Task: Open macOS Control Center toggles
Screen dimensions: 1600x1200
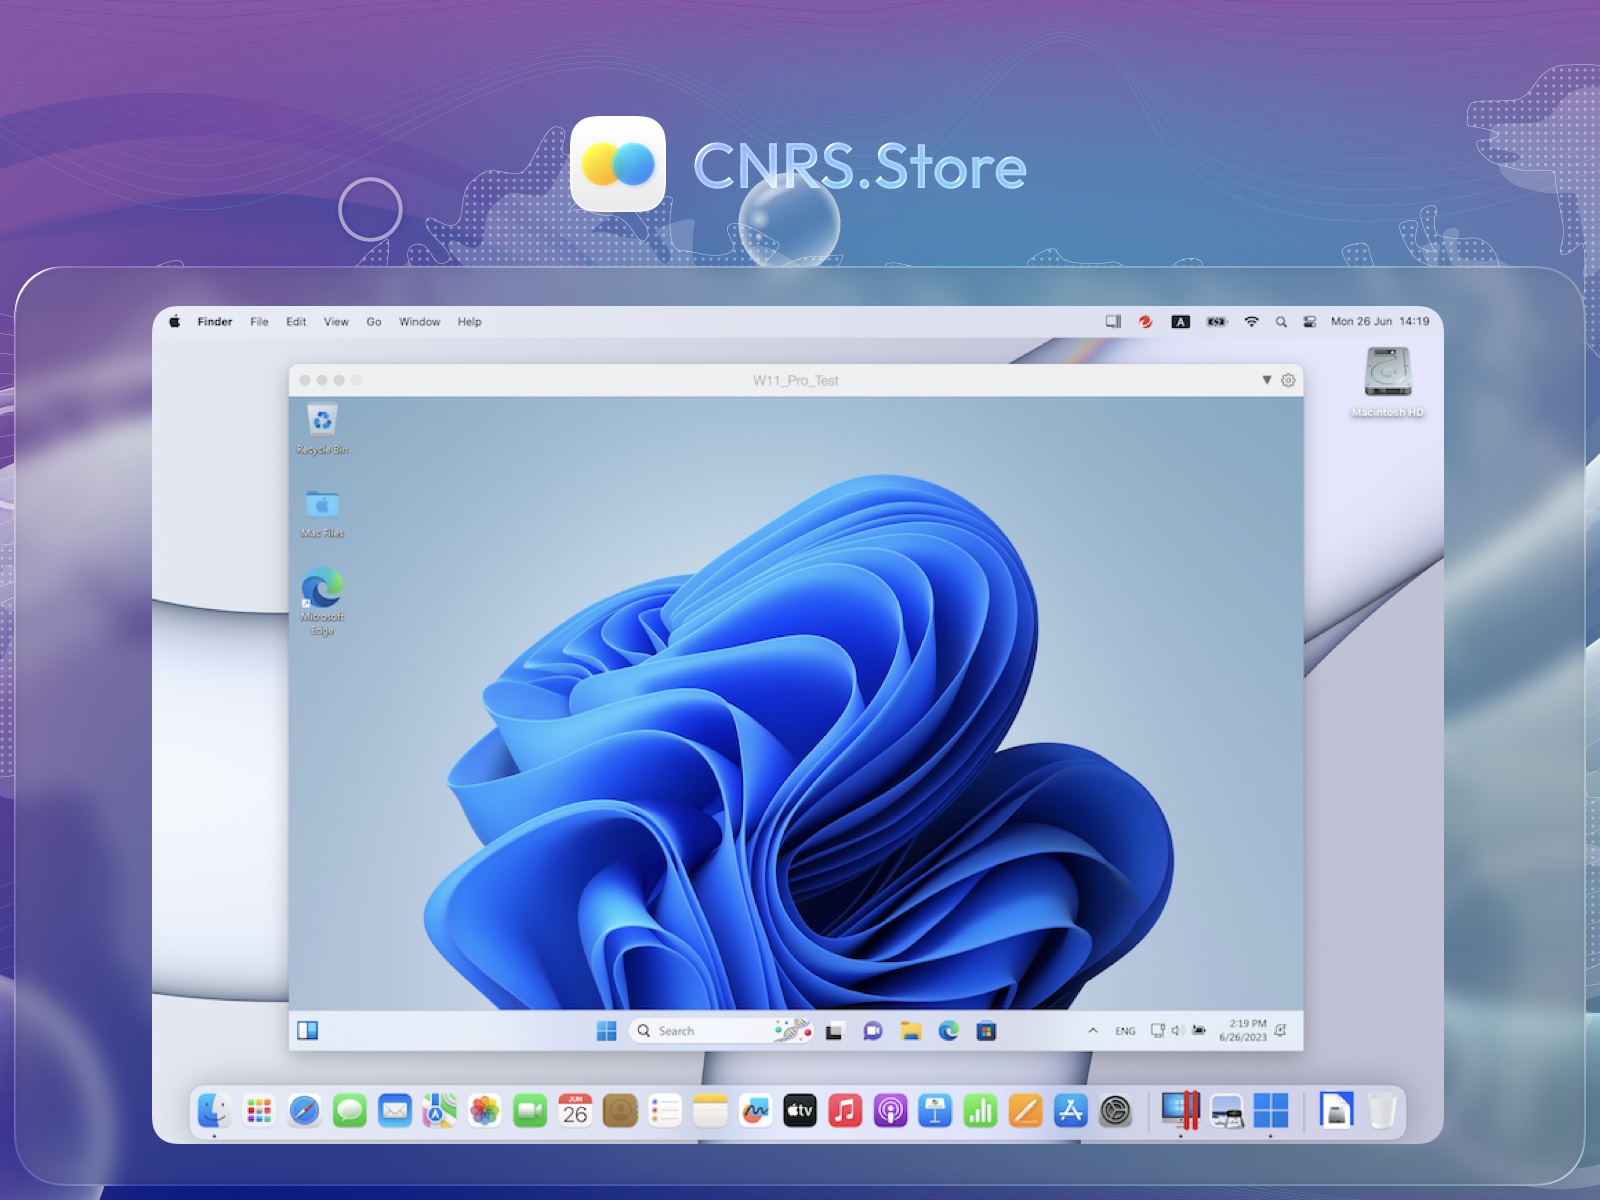Action: (1309, 322)
